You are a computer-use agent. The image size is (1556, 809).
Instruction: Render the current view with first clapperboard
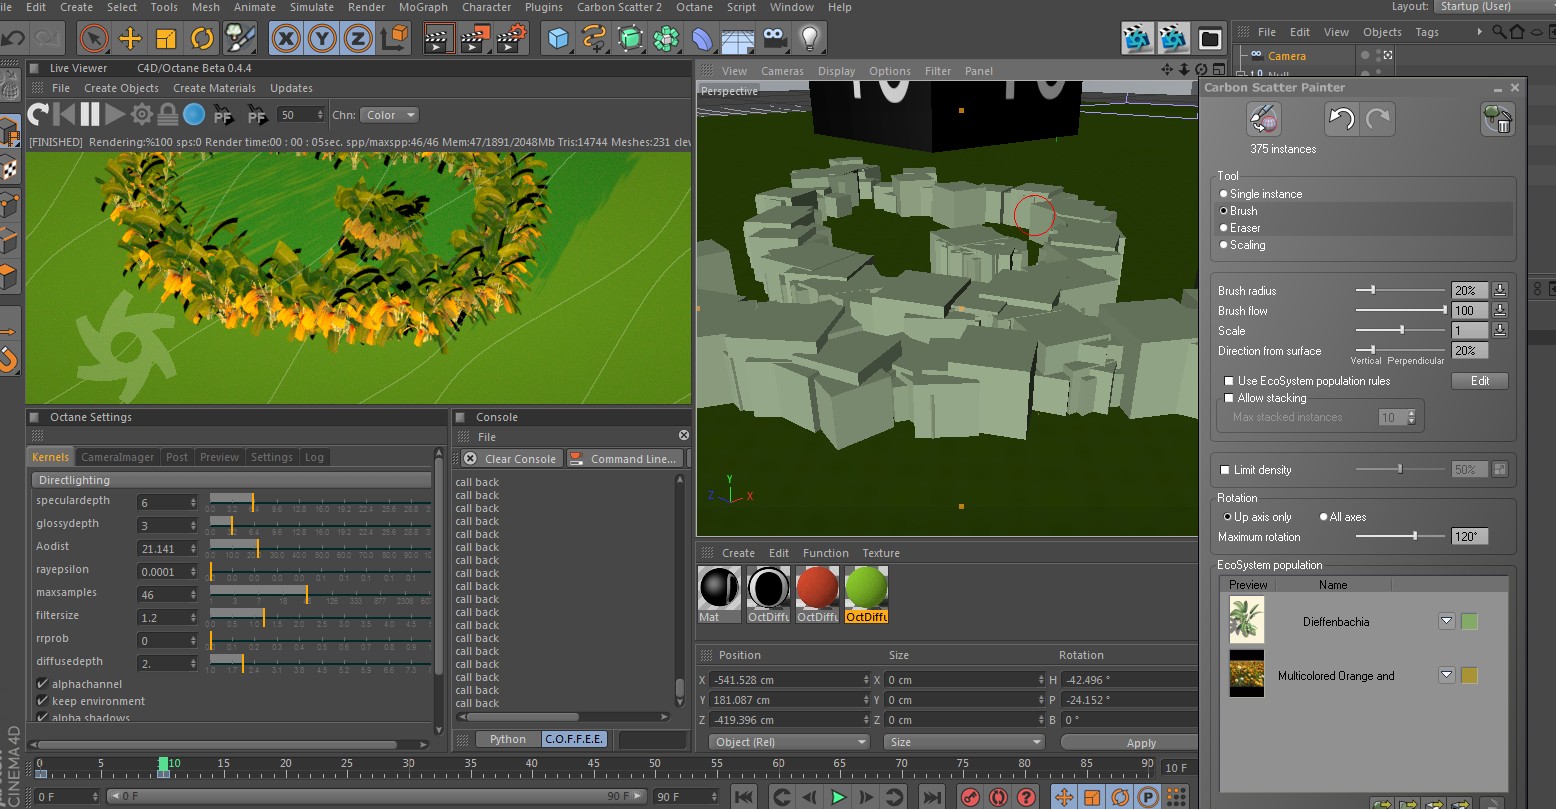(x=436, y=39)
